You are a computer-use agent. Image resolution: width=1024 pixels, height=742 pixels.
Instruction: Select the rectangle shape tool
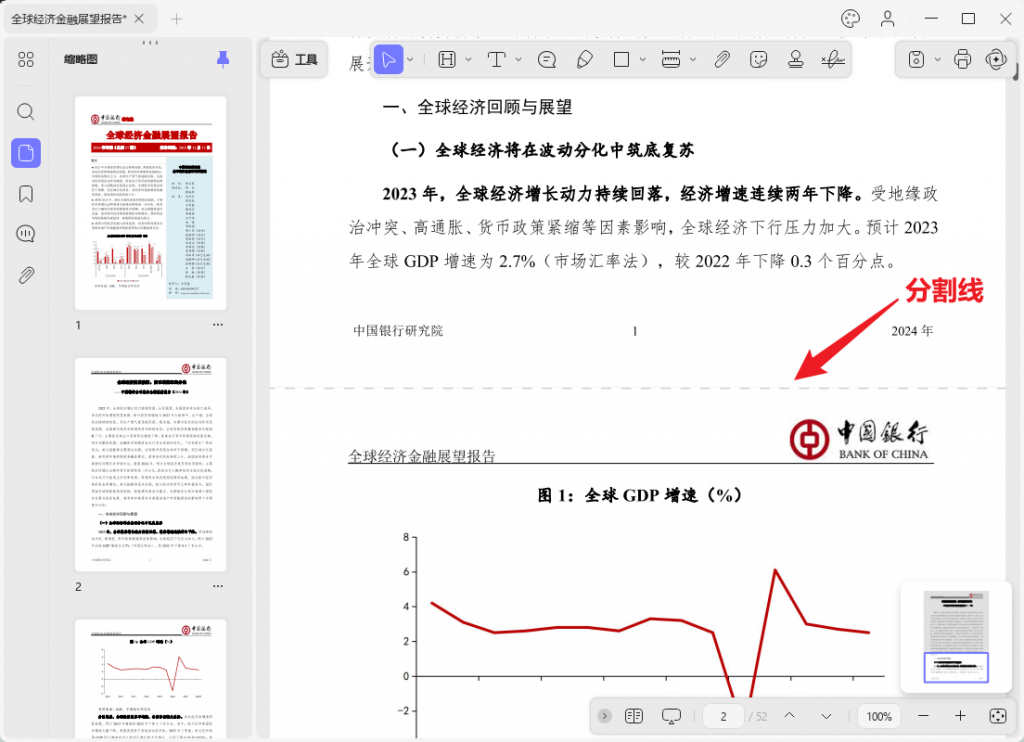tap(622, 59)
